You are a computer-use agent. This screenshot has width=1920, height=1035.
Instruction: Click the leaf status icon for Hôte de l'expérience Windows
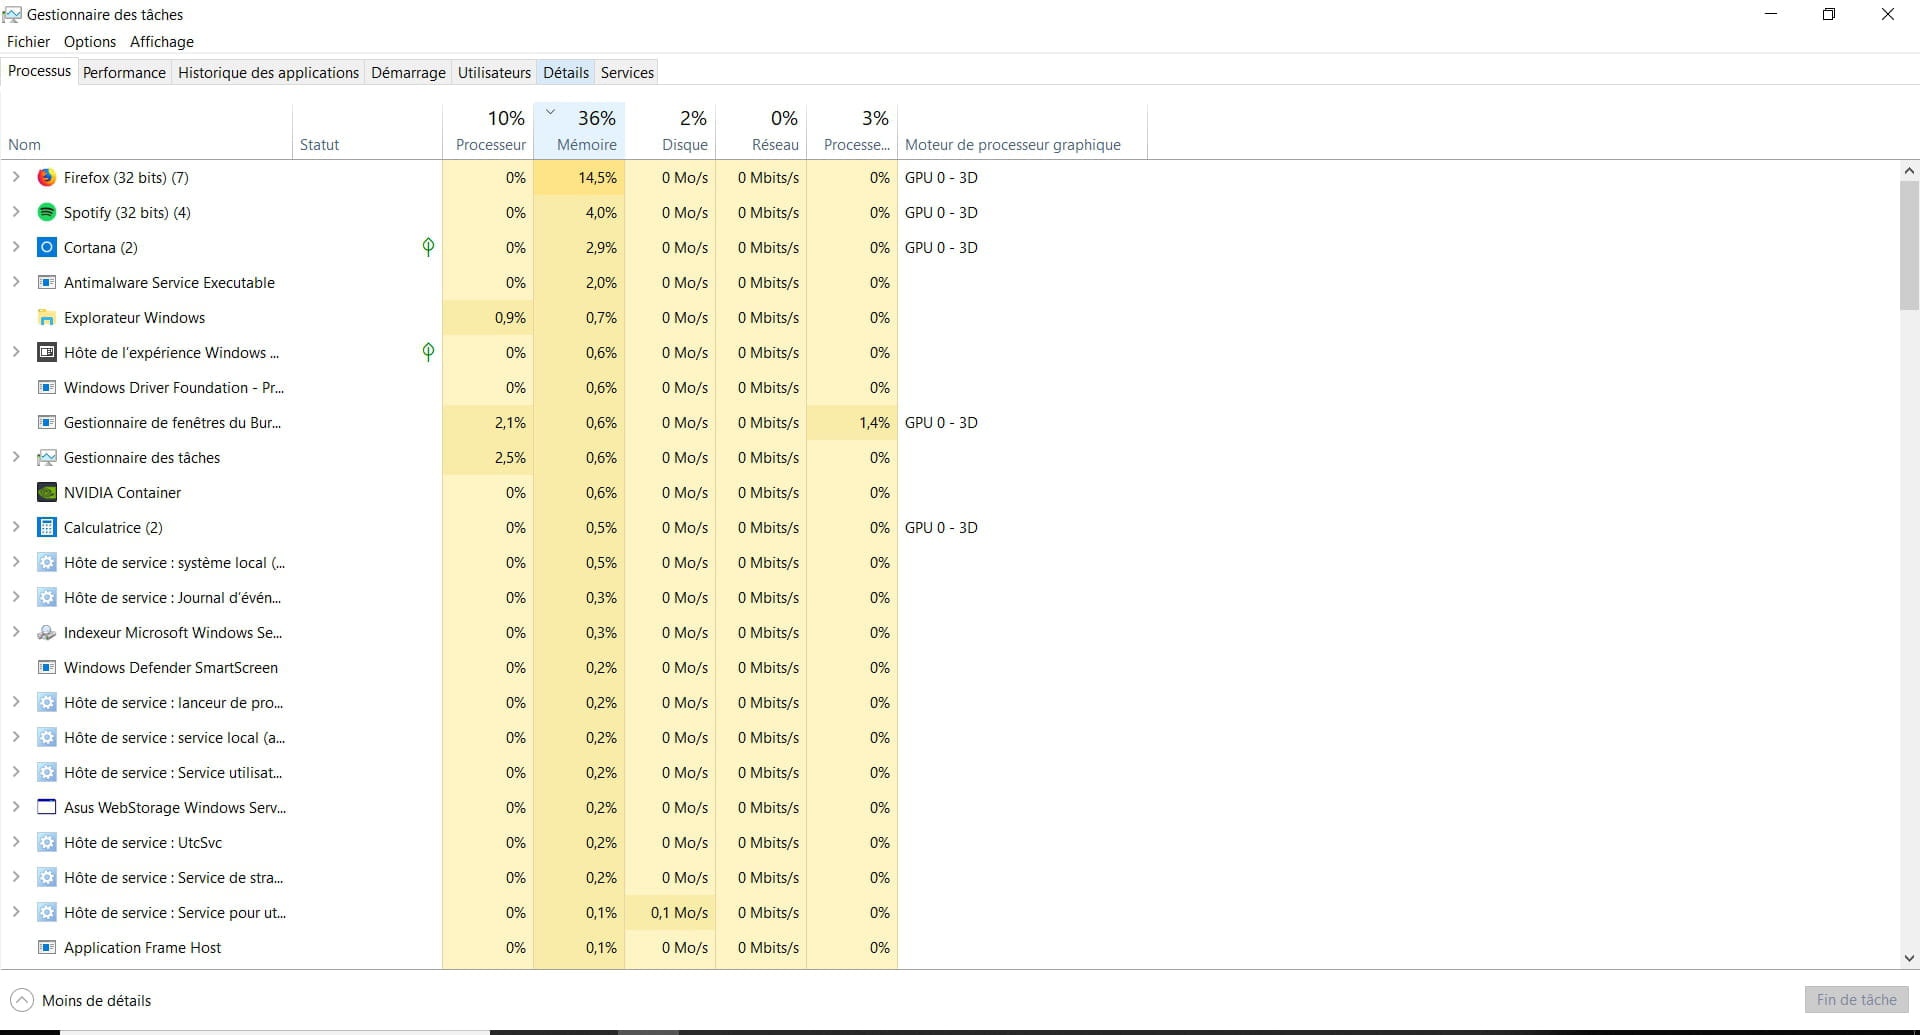pos(428,352)
